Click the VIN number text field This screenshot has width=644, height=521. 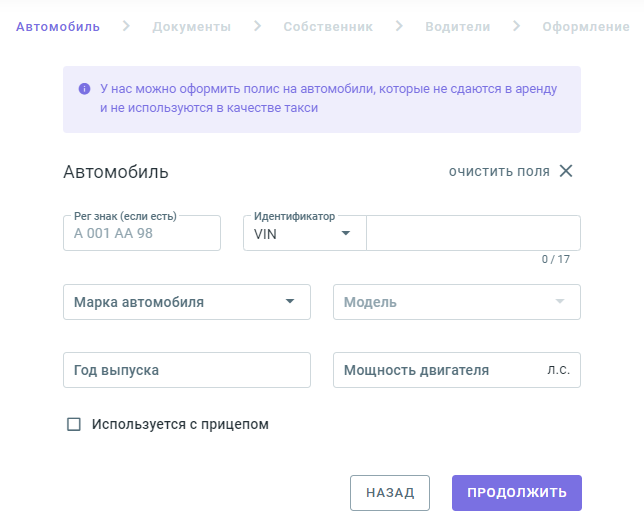[473, 233]
